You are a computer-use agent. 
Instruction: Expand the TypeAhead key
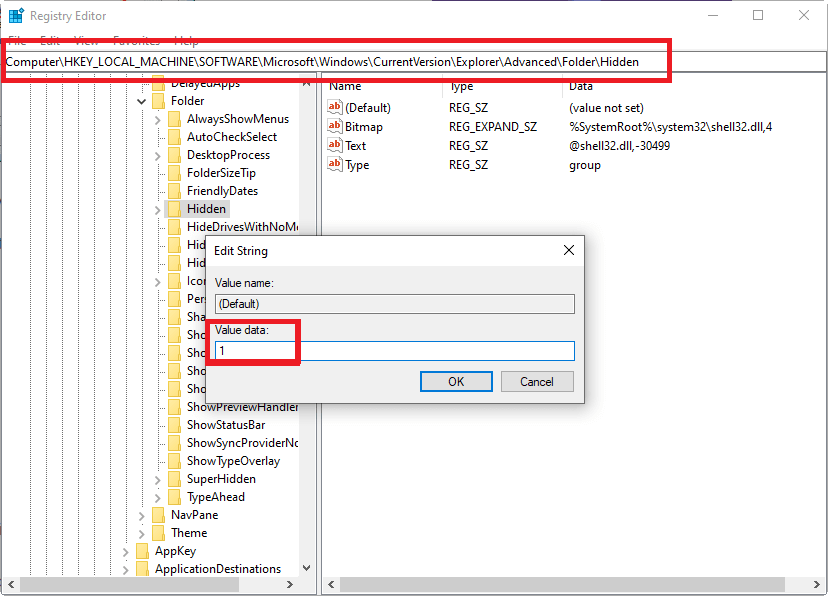tap(157, 498)
